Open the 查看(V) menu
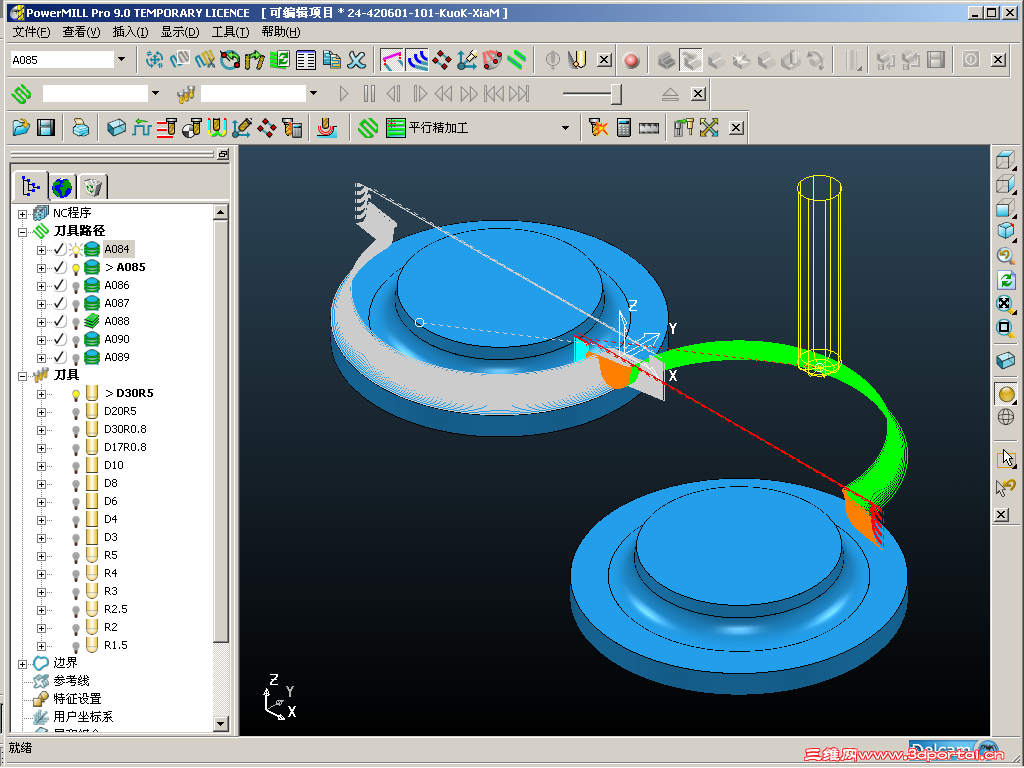Viewport: 1024px width, 768px height. click(x=81, y=32)
